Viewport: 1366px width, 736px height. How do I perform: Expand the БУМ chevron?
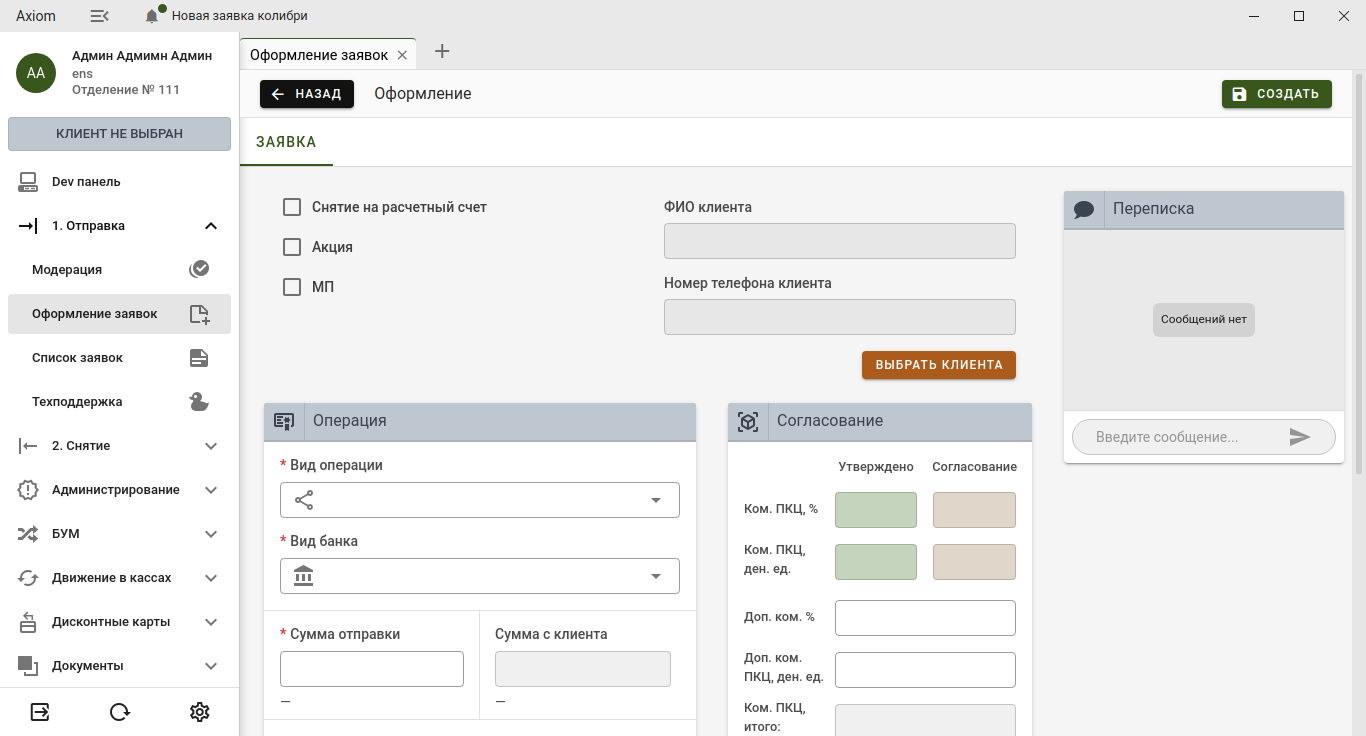211,534
